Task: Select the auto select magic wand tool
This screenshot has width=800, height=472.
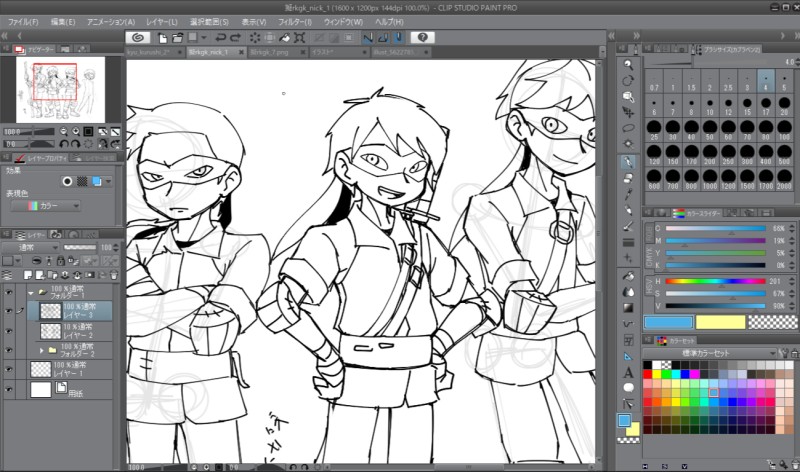Action: 628,144
